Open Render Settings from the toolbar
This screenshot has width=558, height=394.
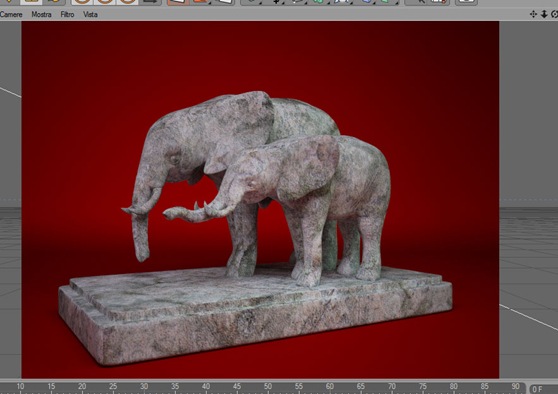(x=223, y=2)
